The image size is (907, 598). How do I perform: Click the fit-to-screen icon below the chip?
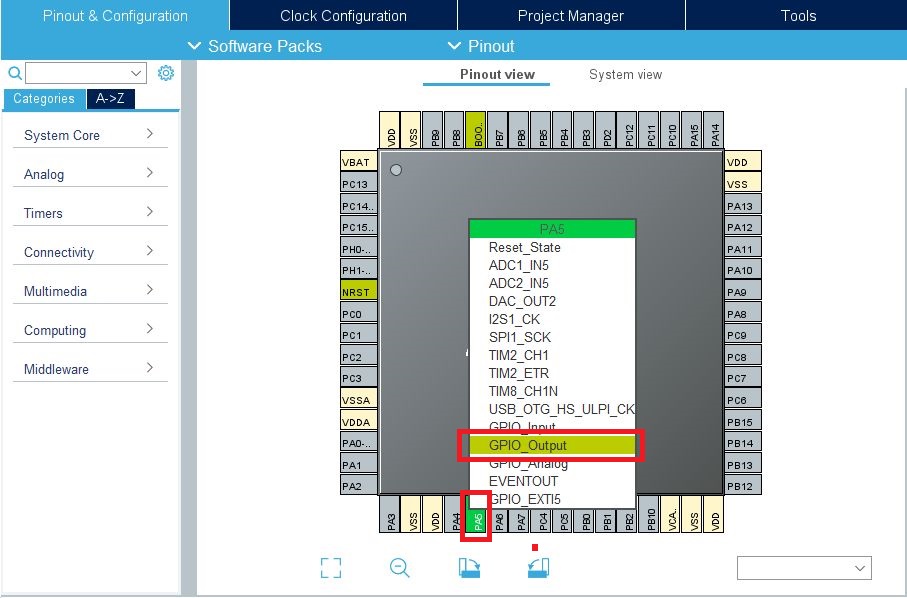pyautogui.click(x=331, y=568)
